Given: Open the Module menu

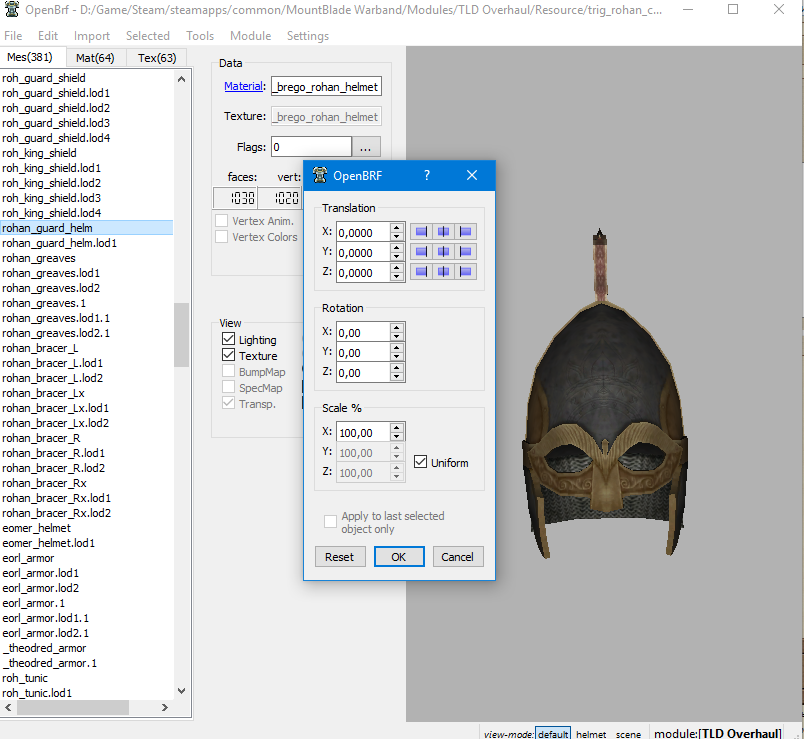Looking at the screenshot, I should tap(250, 36).
